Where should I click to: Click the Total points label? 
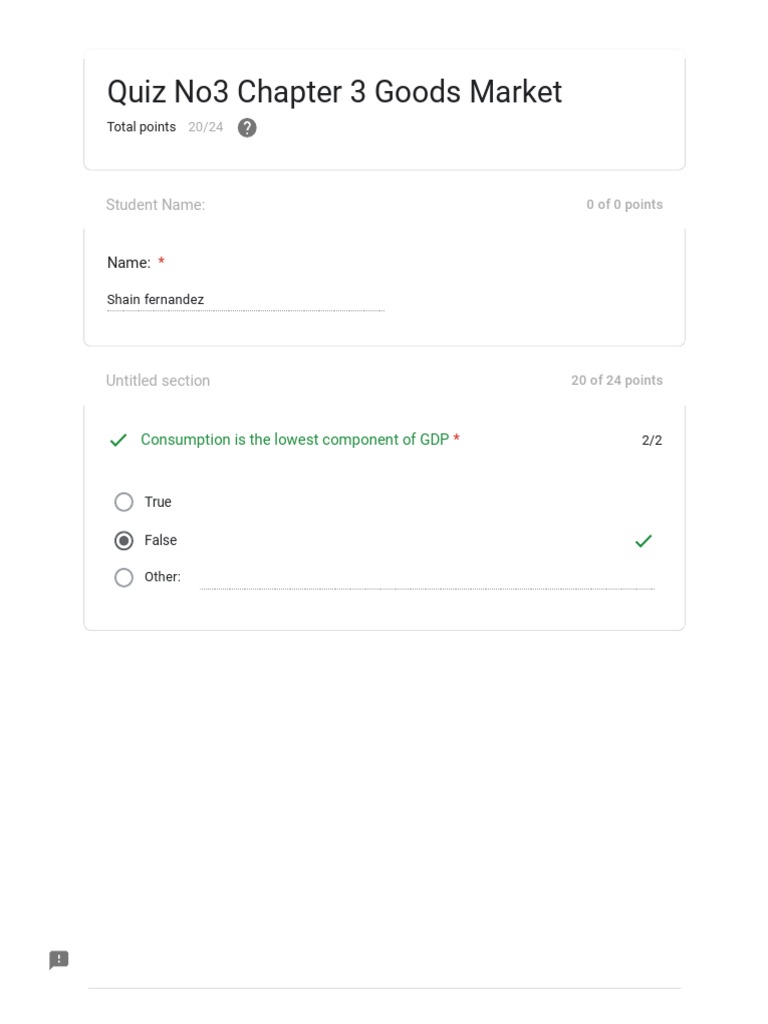tap(141, 127)
